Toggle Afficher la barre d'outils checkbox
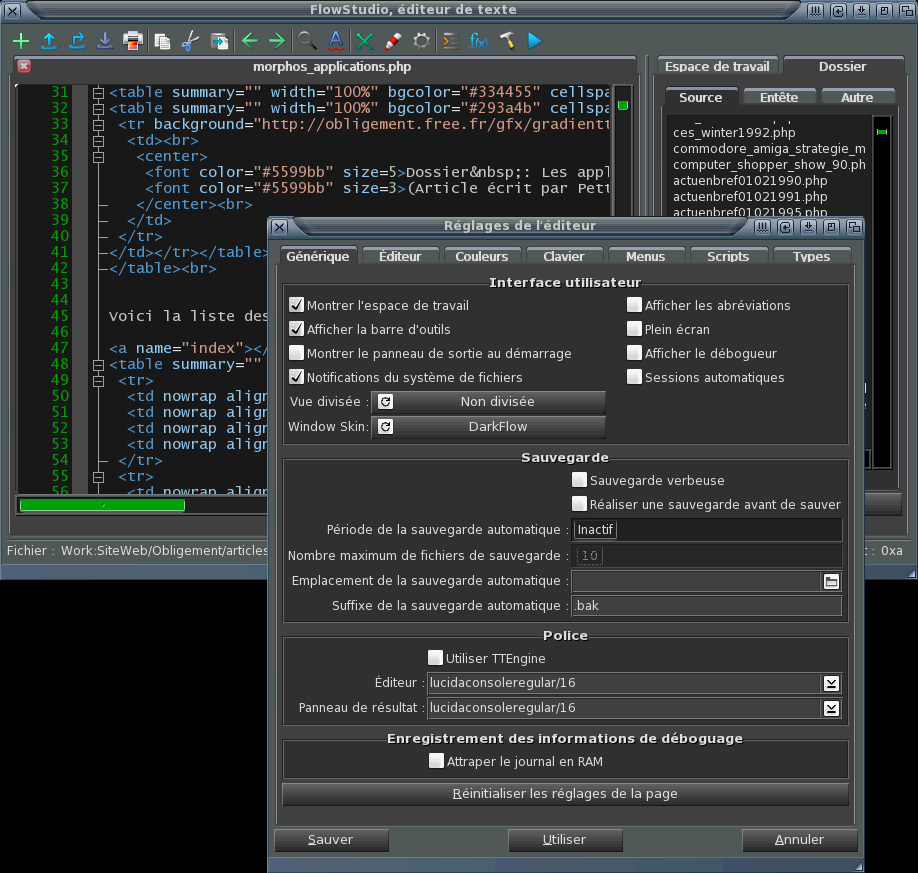The width and height of the screenshot is (918, 873). [x=296, y=329]
